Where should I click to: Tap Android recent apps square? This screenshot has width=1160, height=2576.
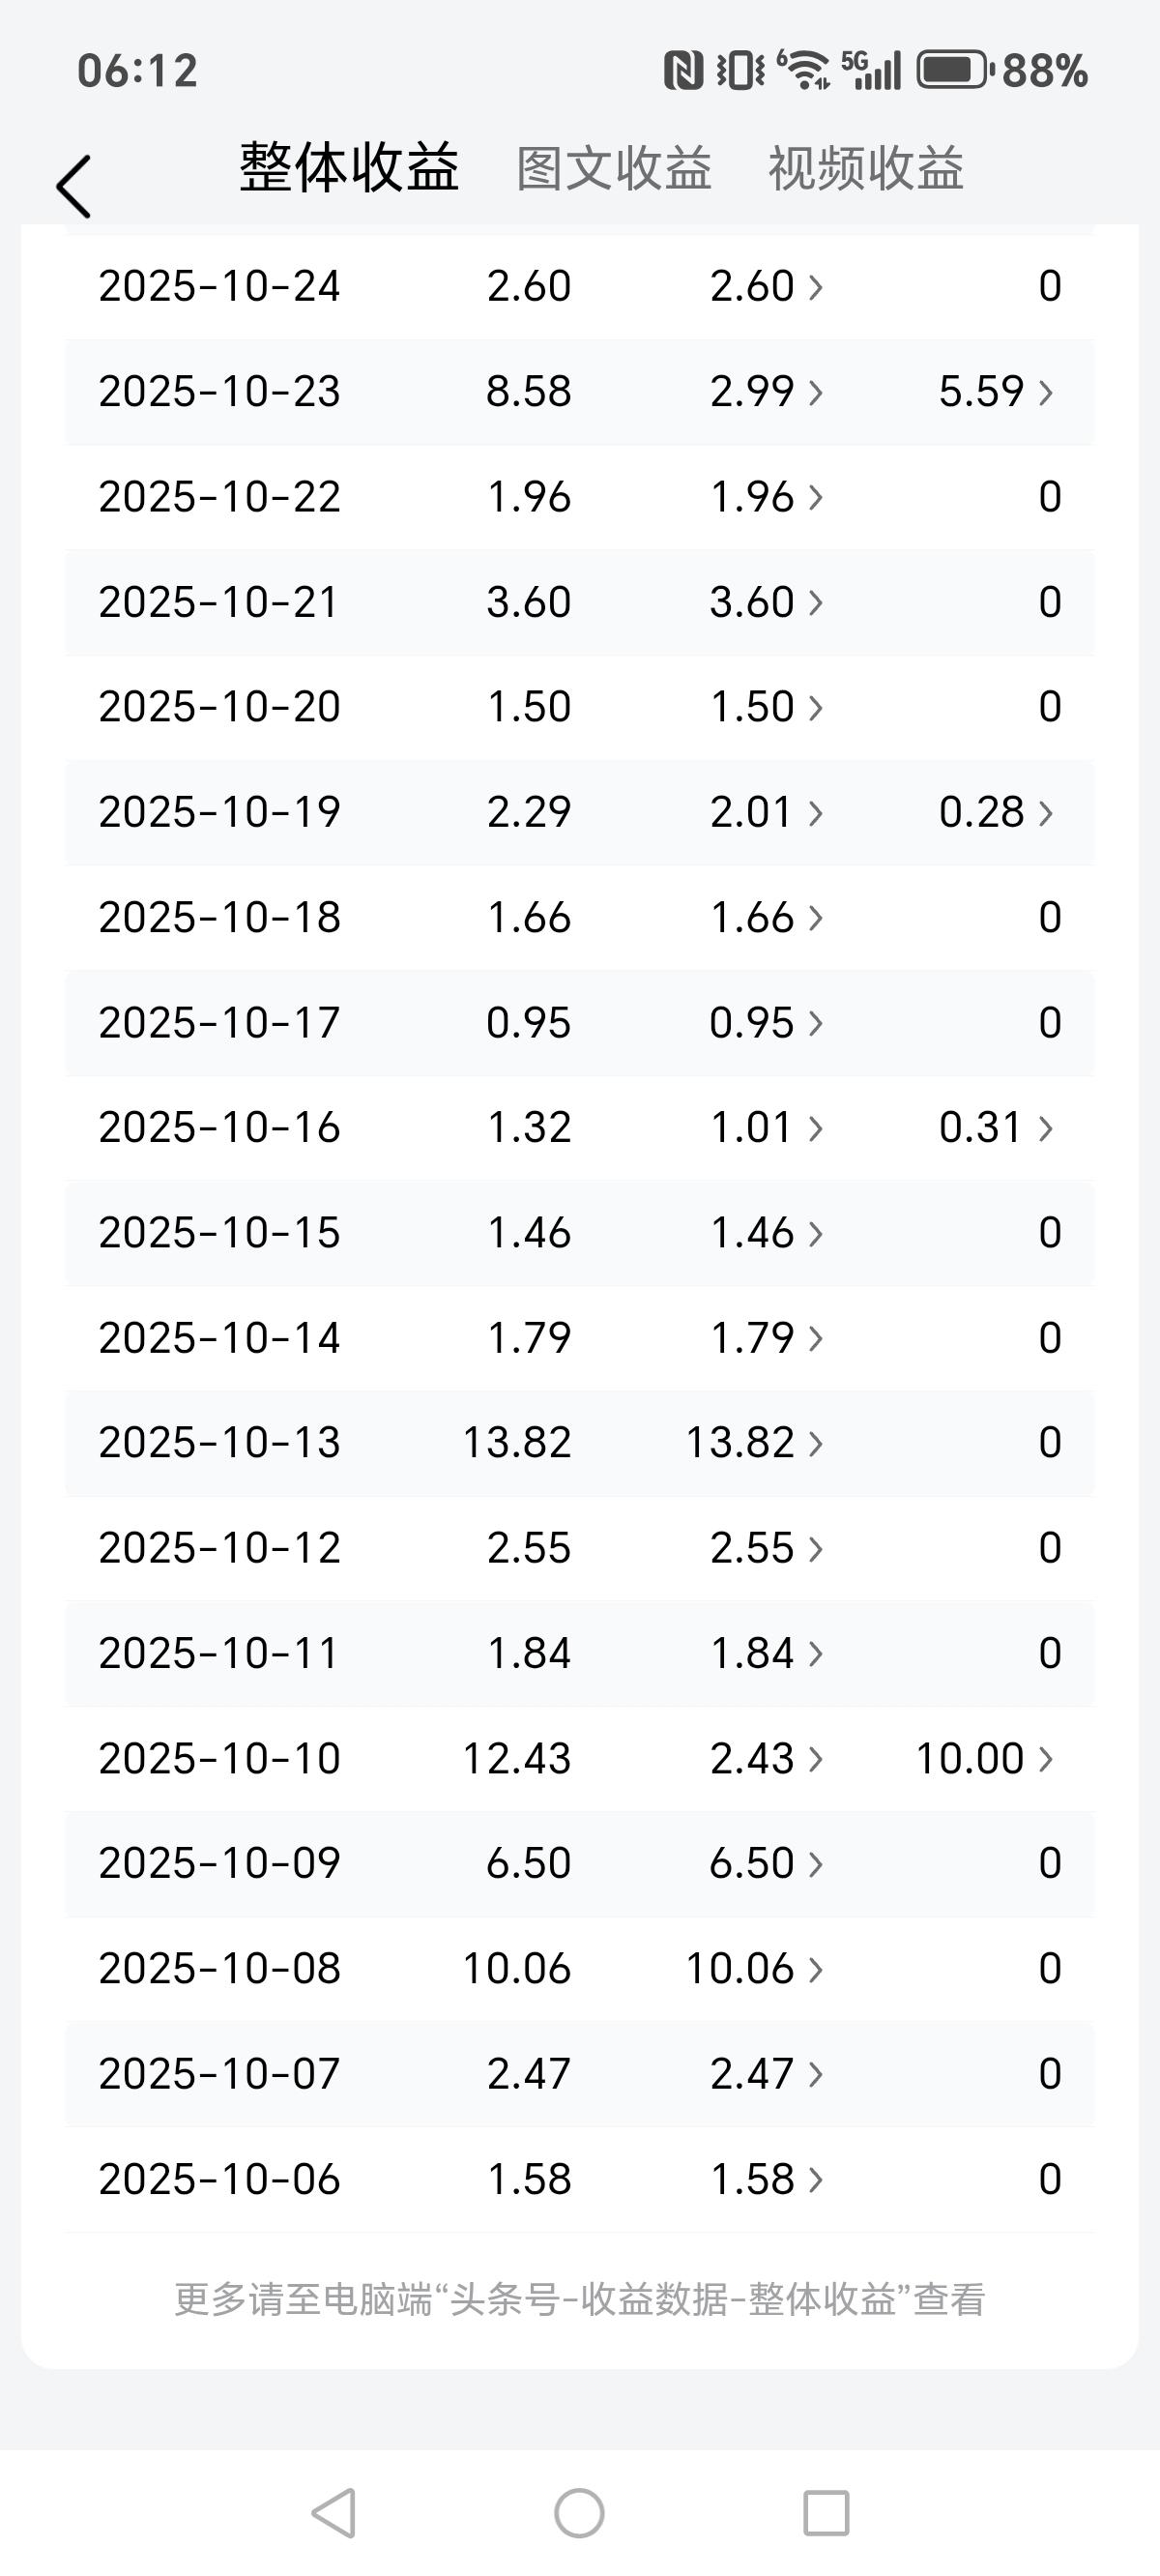[826, 2513]
